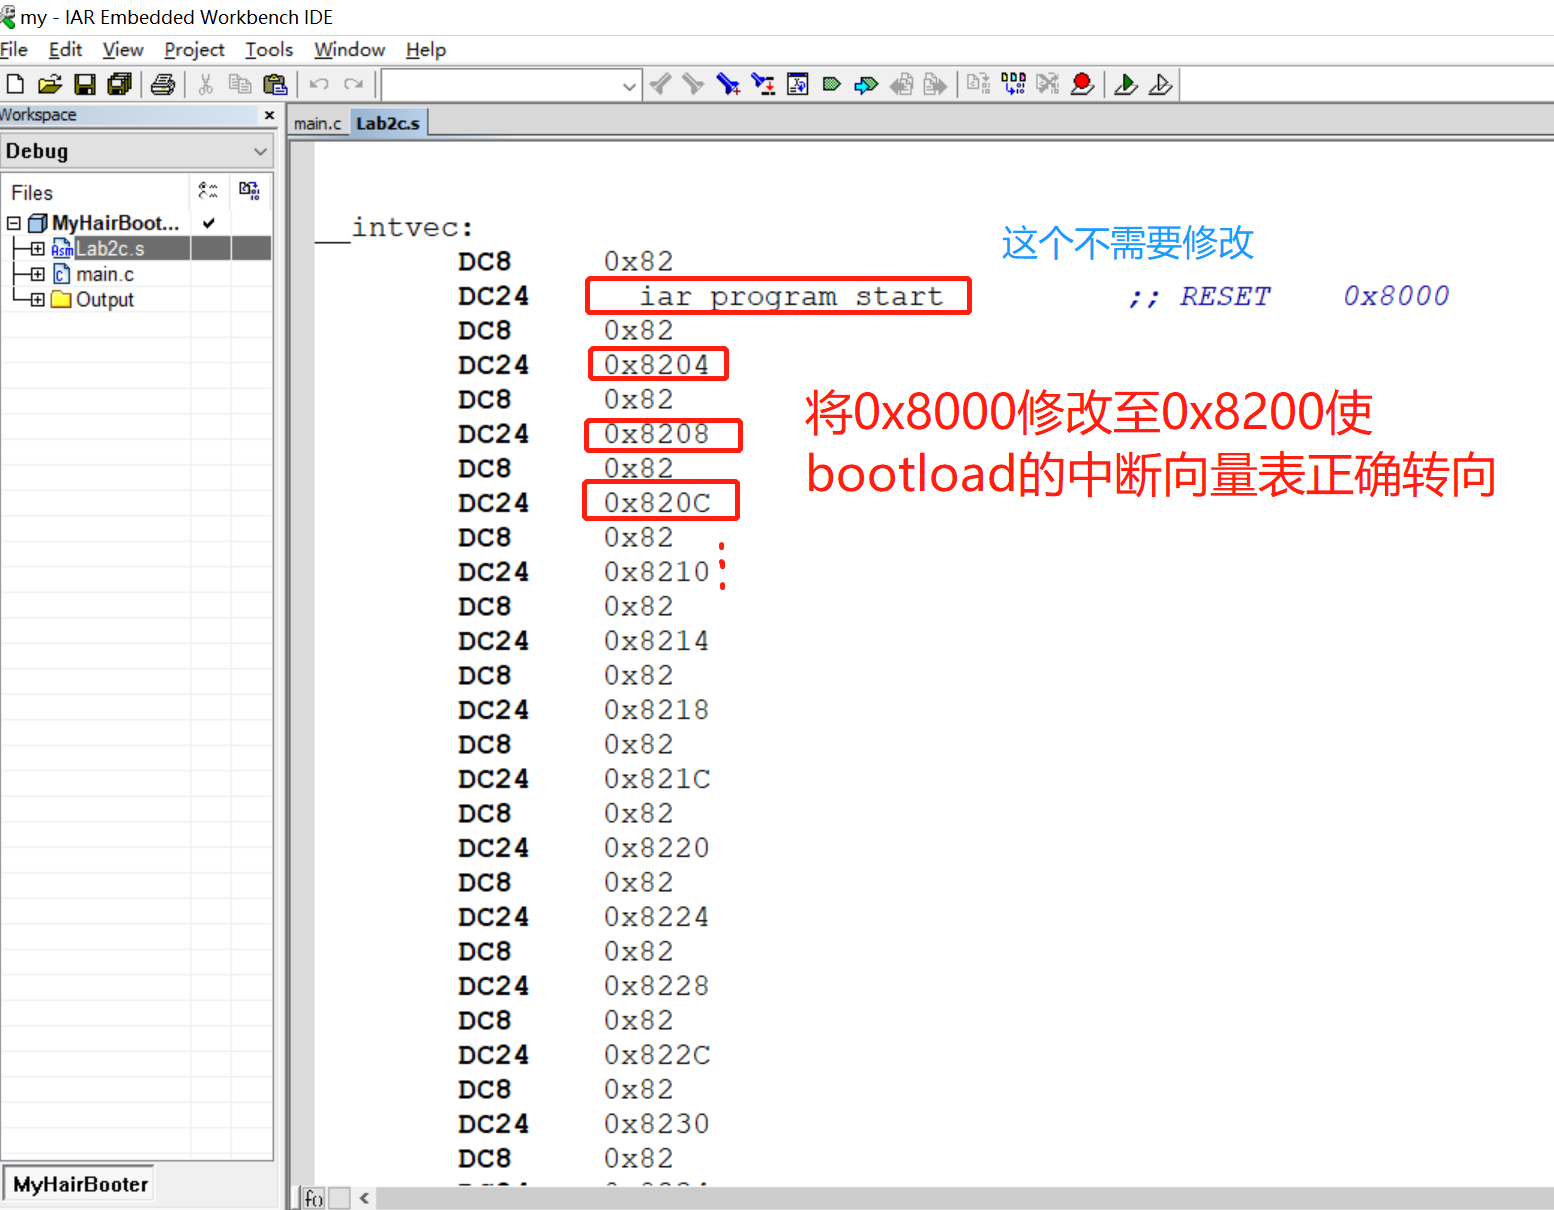Screen dimensions: 1554x1210
Task: Click the ;; RESET comment text
Action: (1199, 297)
